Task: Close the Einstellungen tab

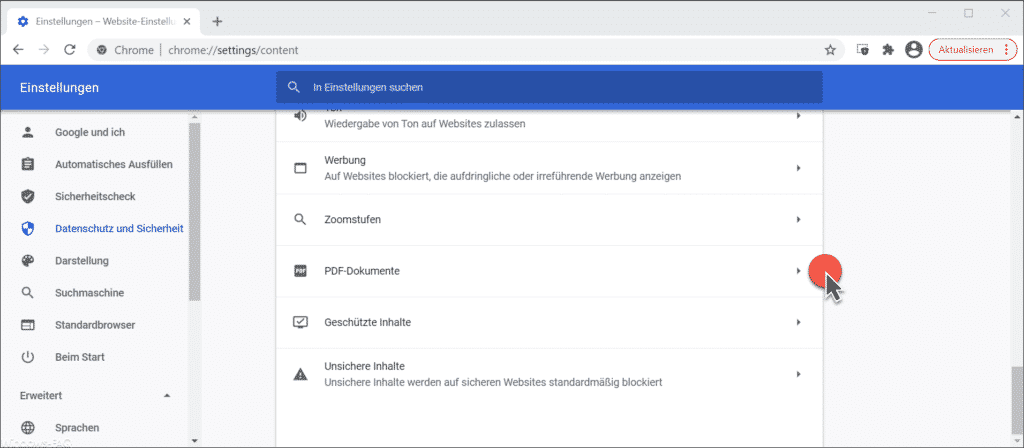Action: (x=189, y=22)
